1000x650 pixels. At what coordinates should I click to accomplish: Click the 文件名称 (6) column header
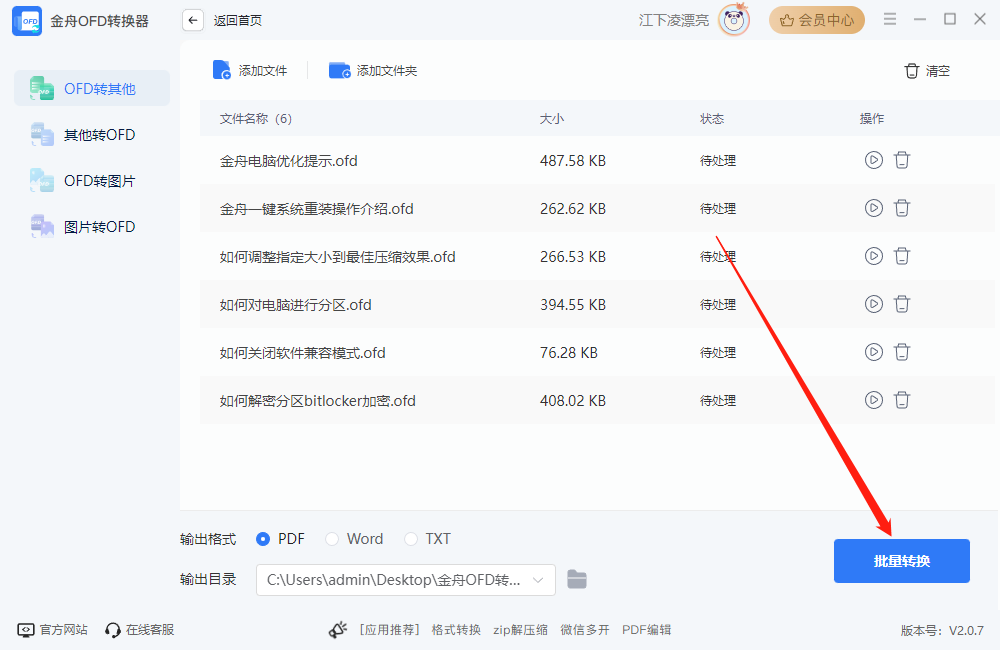click(256, 119)
